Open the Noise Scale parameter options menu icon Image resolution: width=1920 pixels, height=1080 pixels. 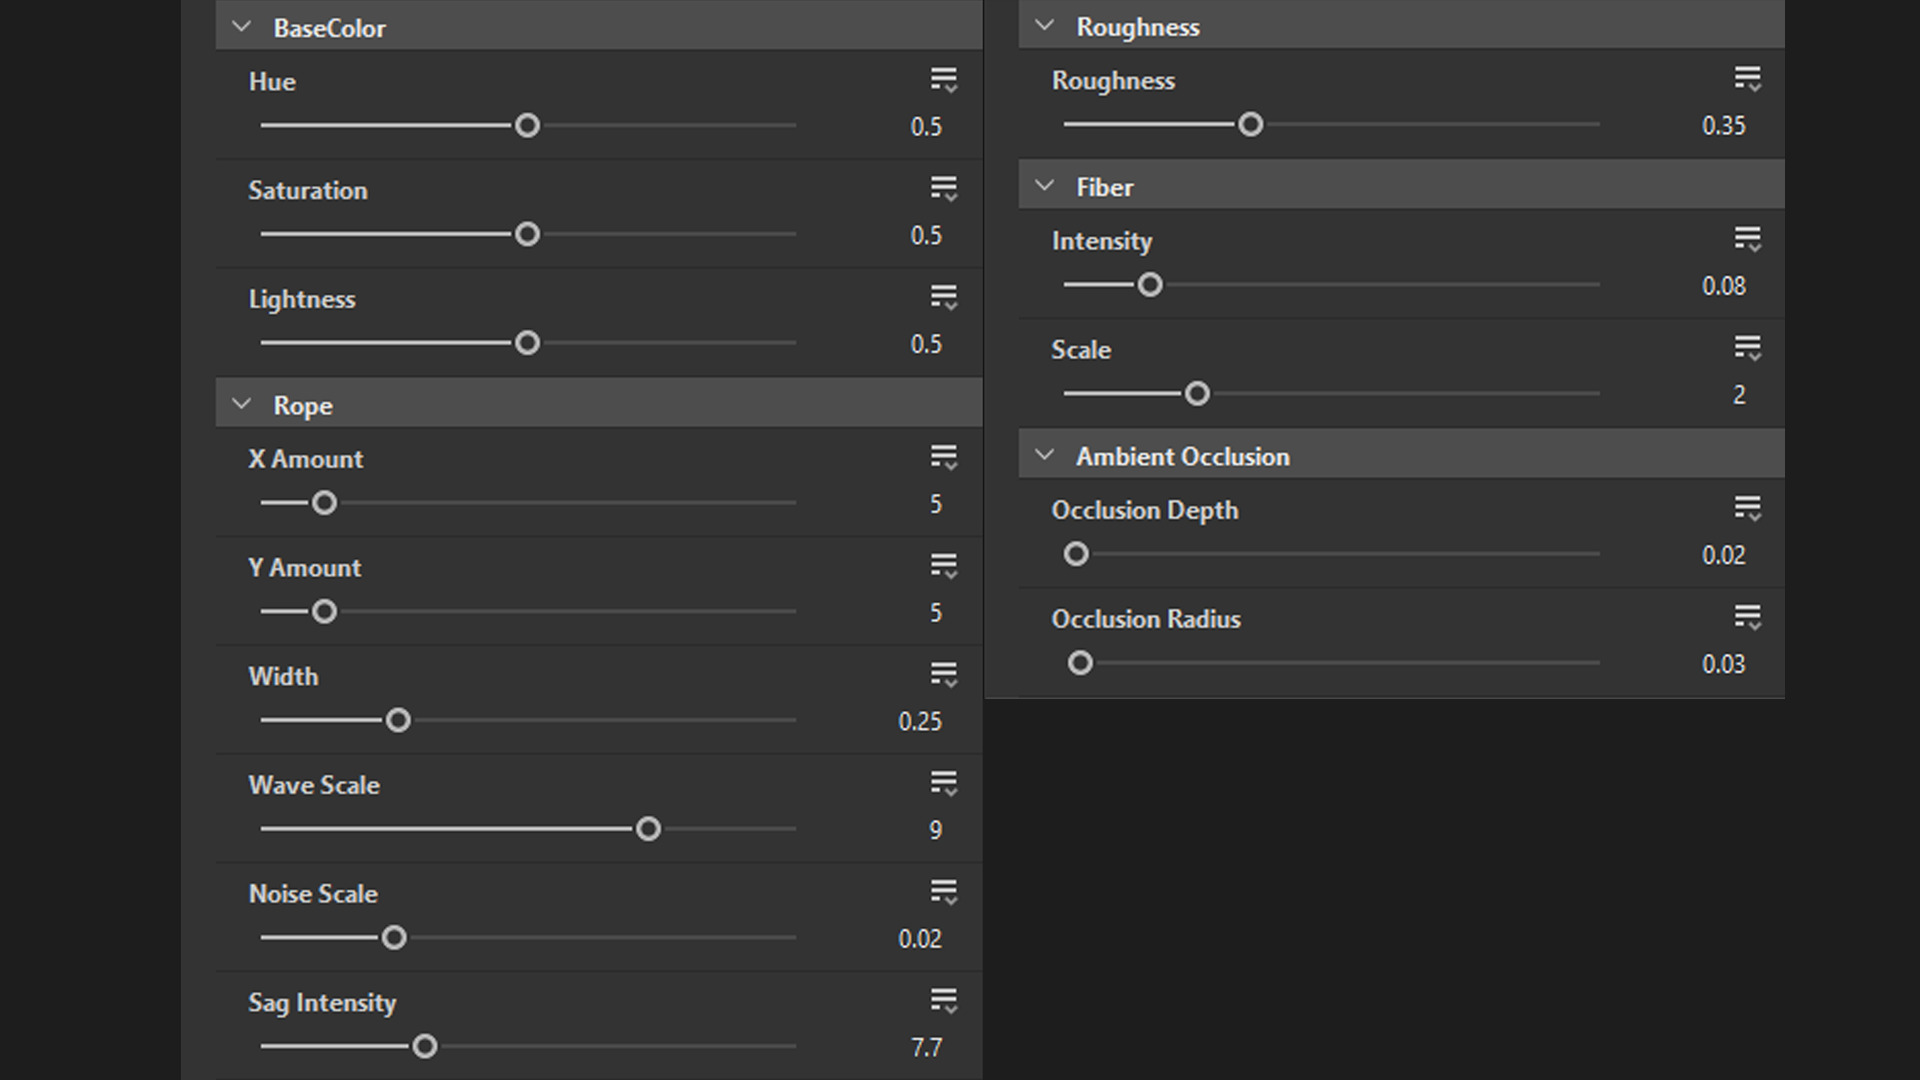click(943, 892)
